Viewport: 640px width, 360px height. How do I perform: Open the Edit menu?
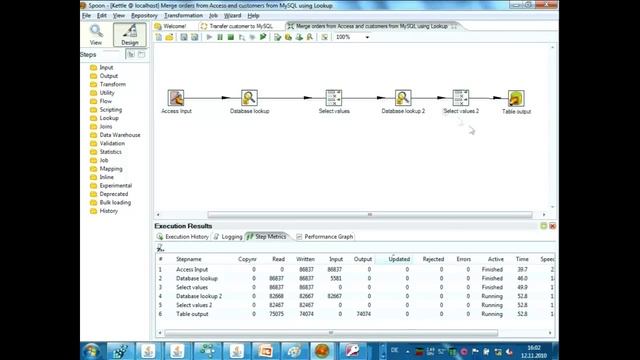tap(102, 16)
